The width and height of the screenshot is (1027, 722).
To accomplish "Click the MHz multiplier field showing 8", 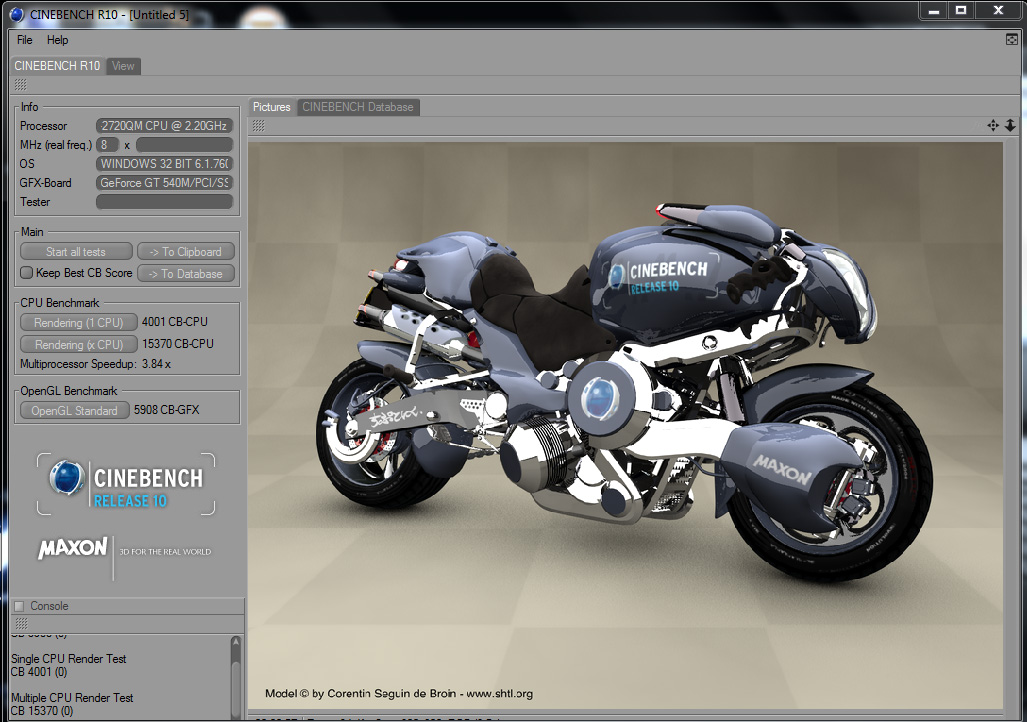I will tap(107, 145).
